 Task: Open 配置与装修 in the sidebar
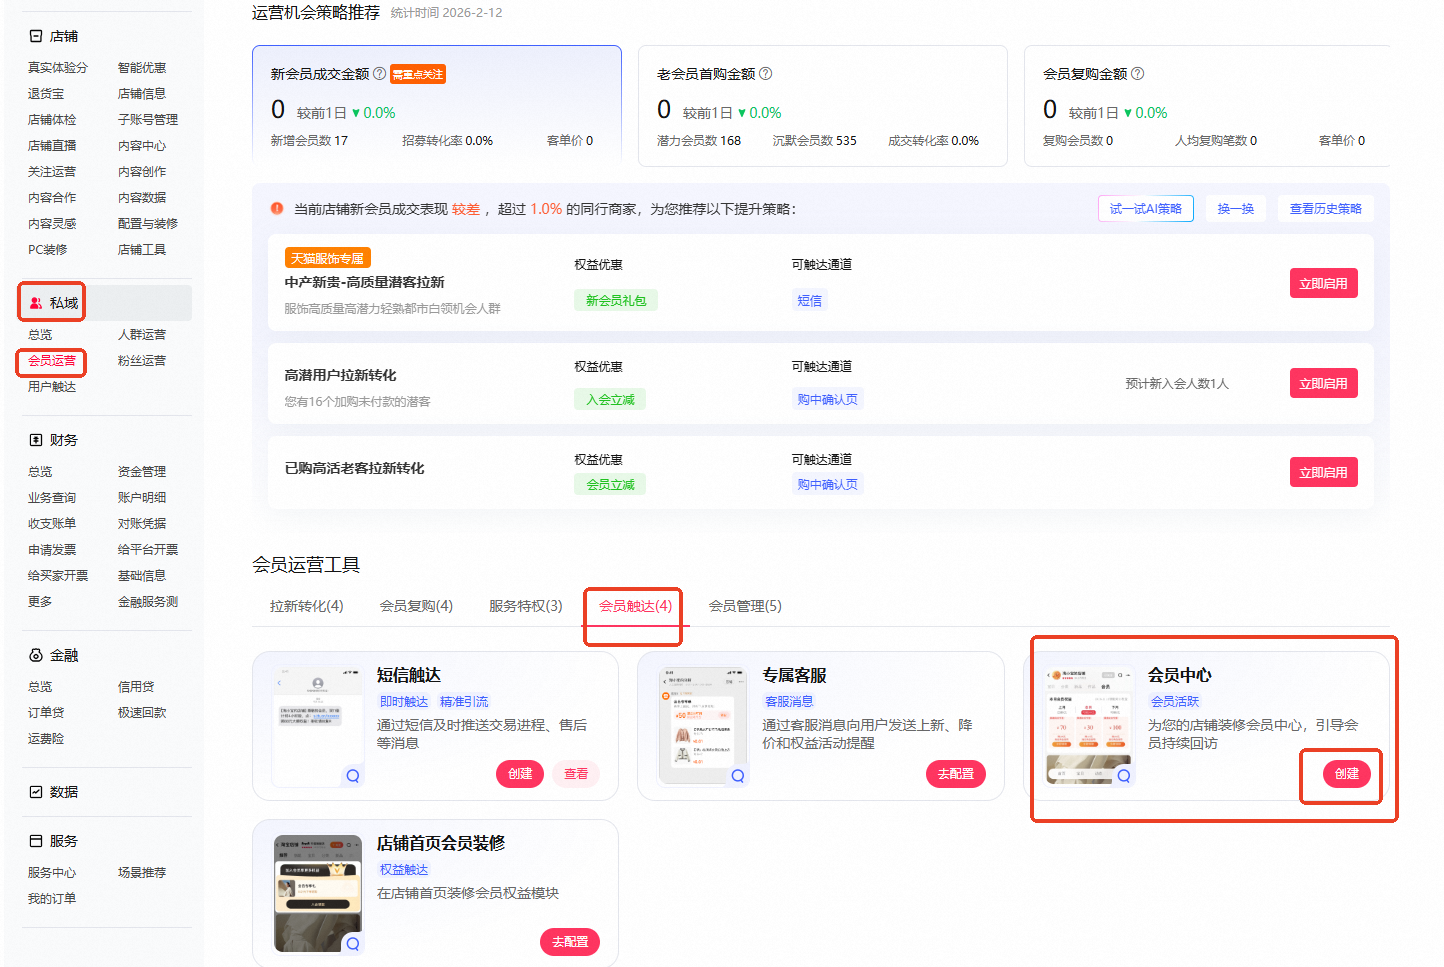tap(148, 224)
